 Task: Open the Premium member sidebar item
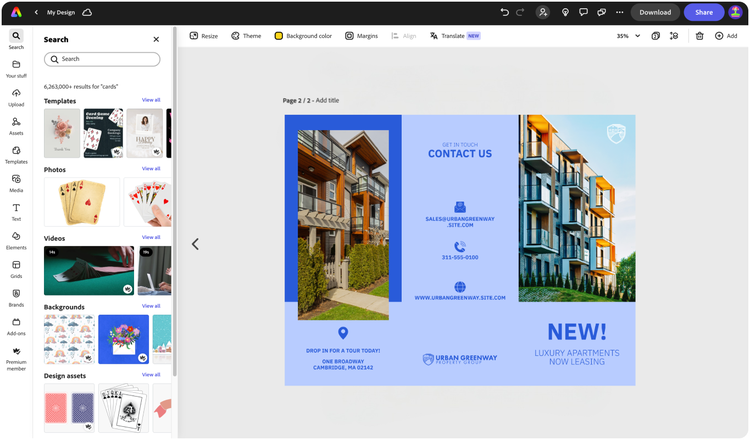[x=16, y=359]
